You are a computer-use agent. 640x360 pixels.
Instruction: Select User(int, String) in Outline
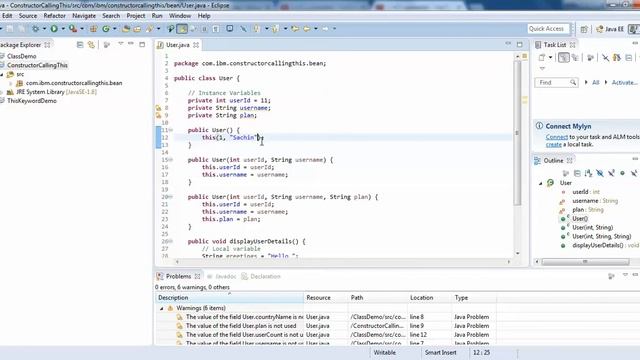[592, 227]
